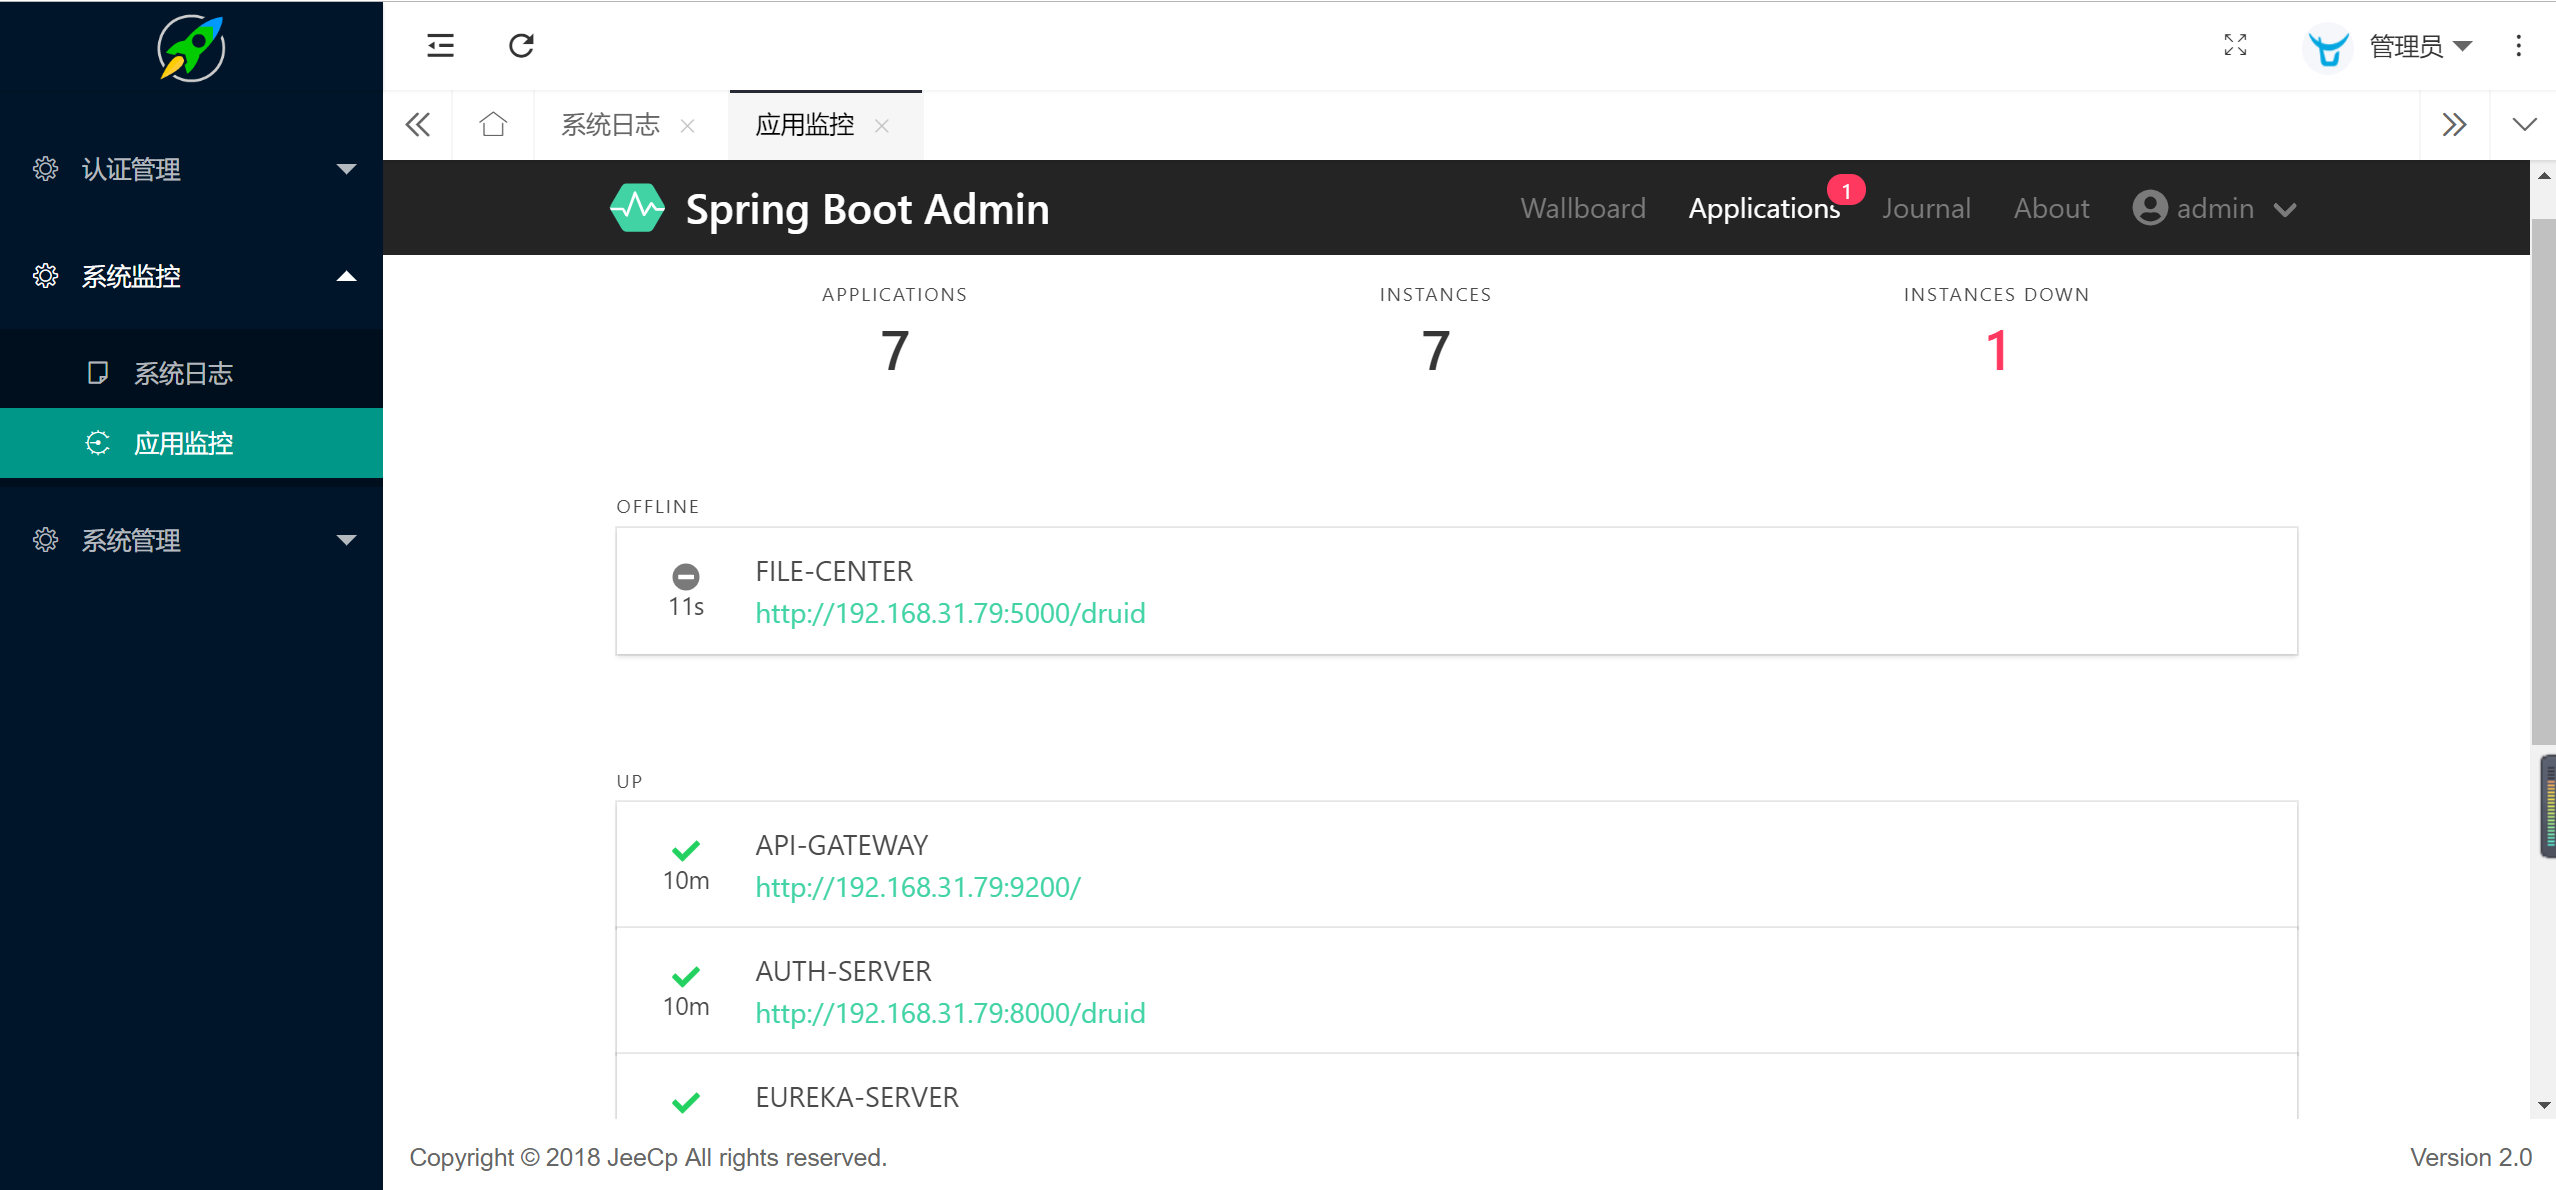Open the vertical three-dot more menu
Image resolution: width=2556 pixels, height=1190 pixels.
2518,46
